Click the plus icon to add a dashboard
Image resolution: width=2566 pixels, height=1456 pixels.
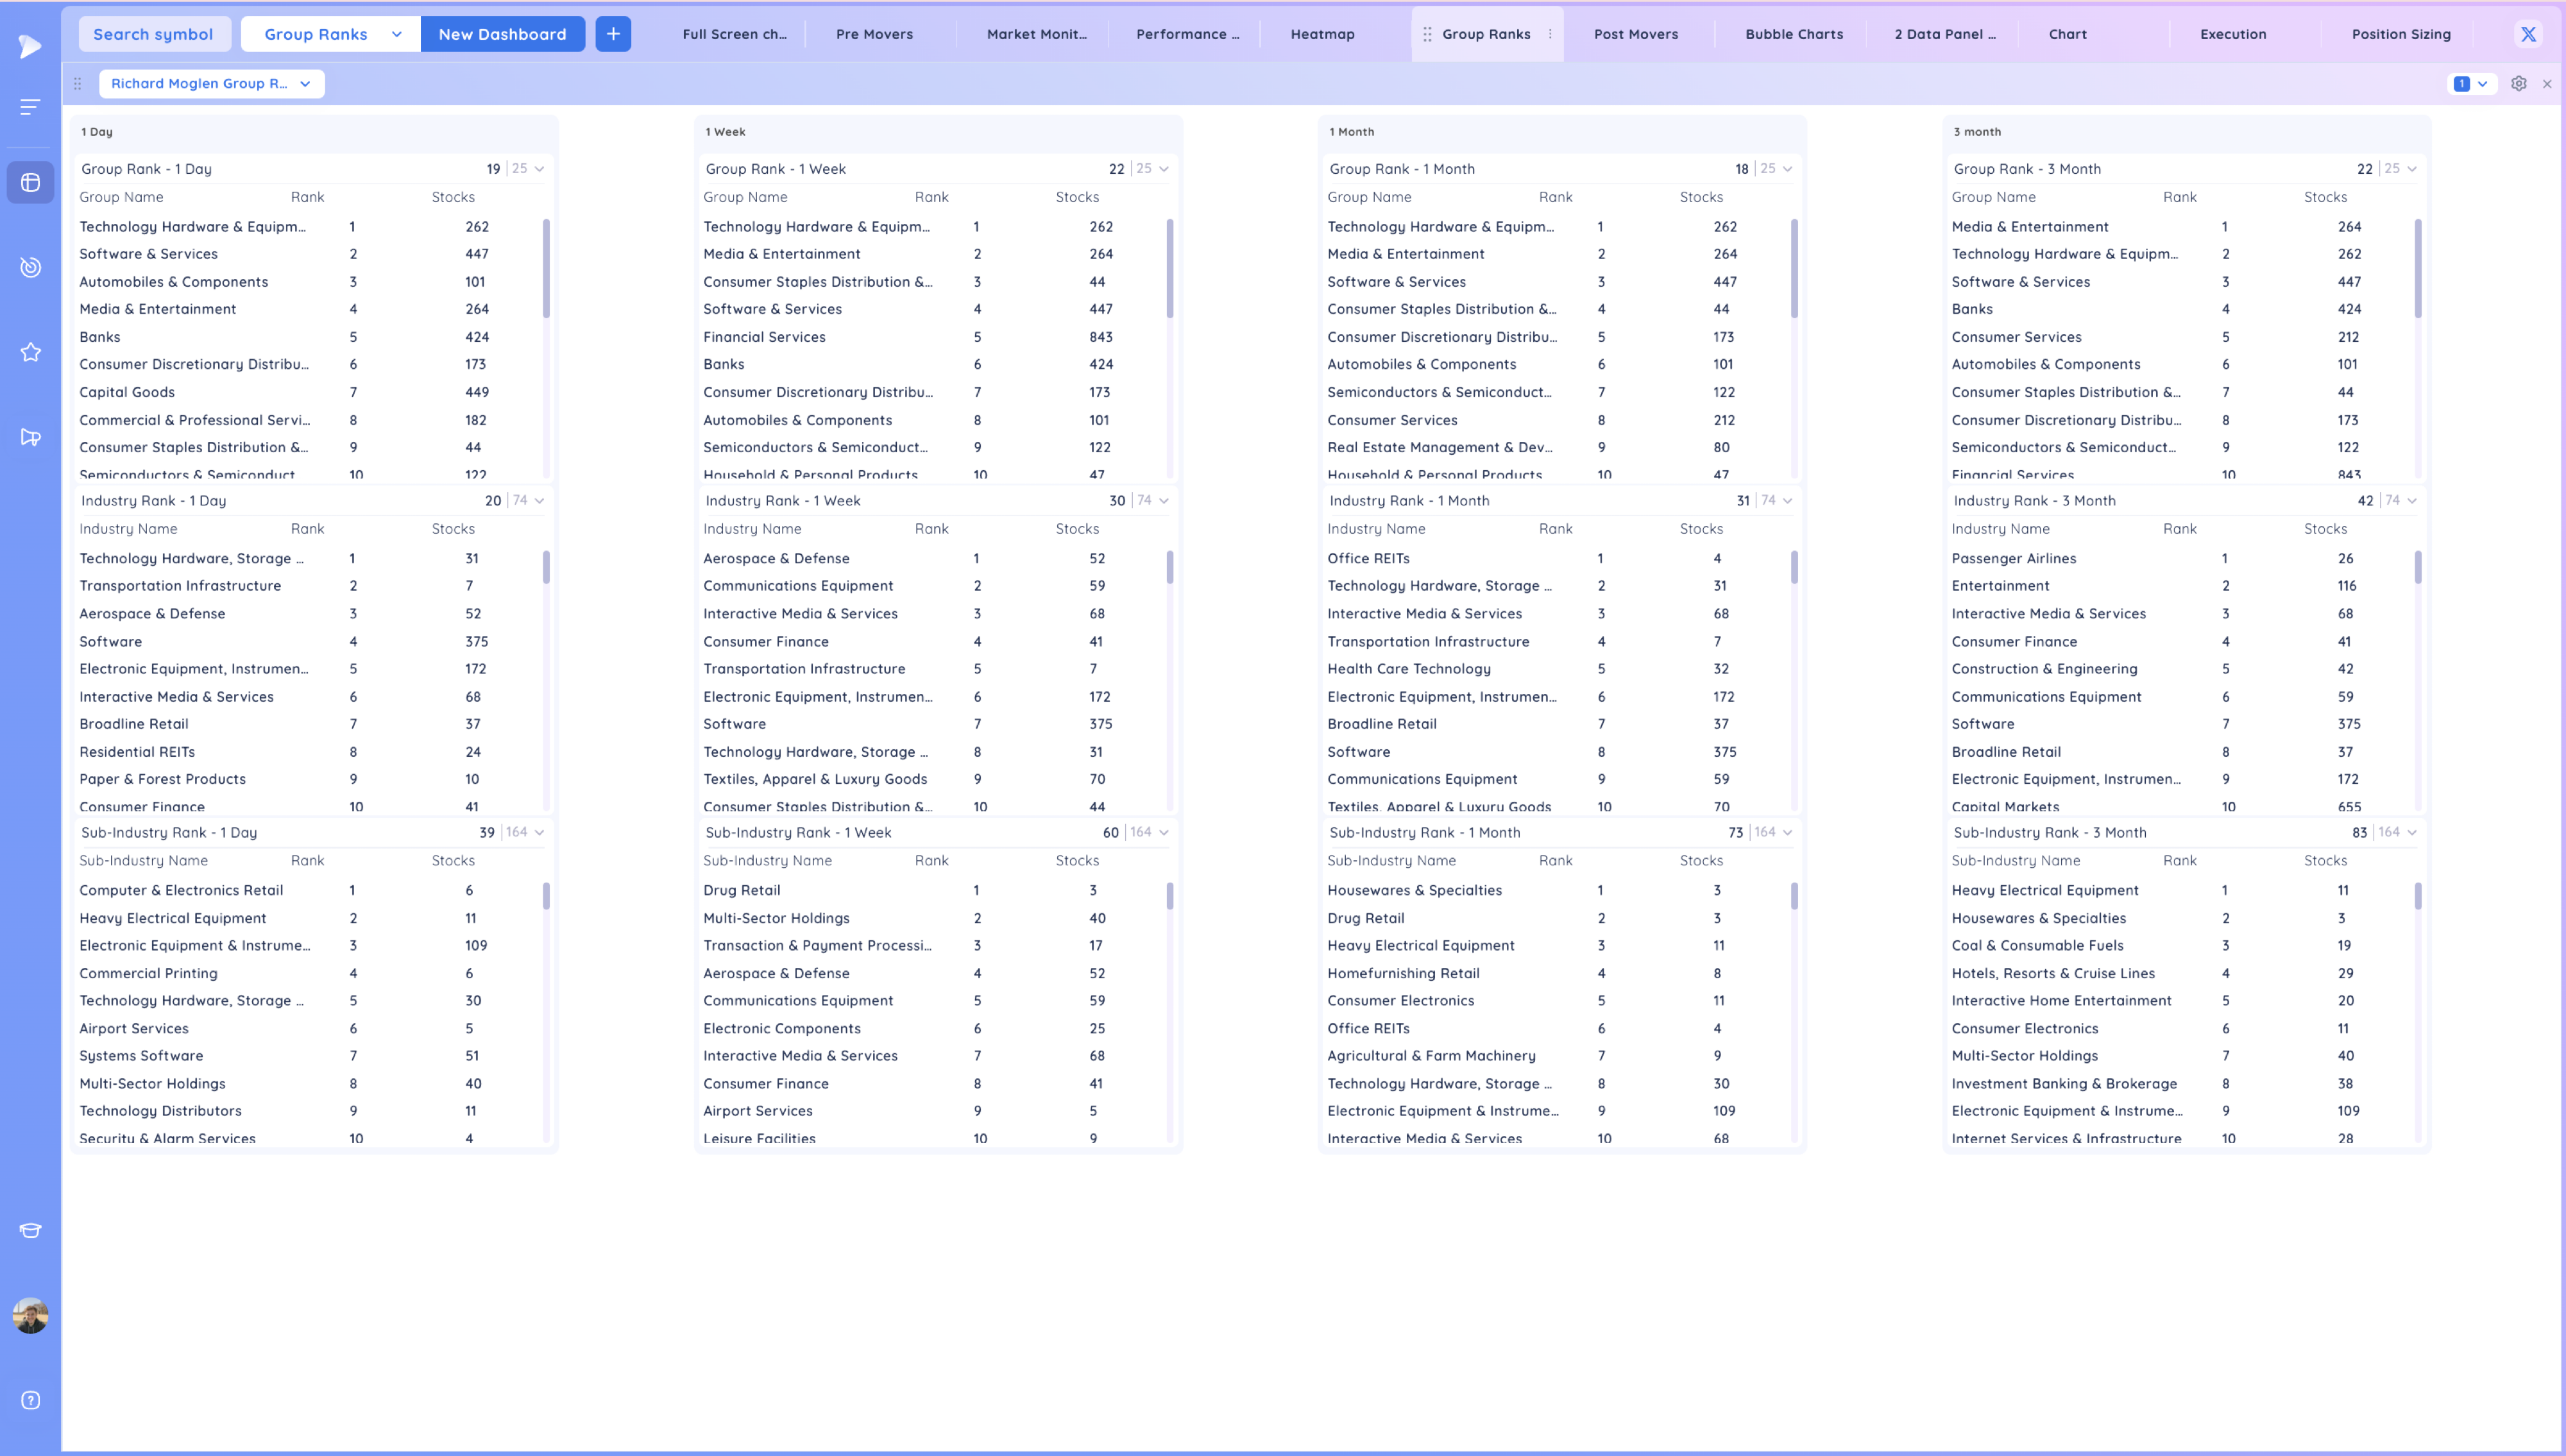(613, 34)
